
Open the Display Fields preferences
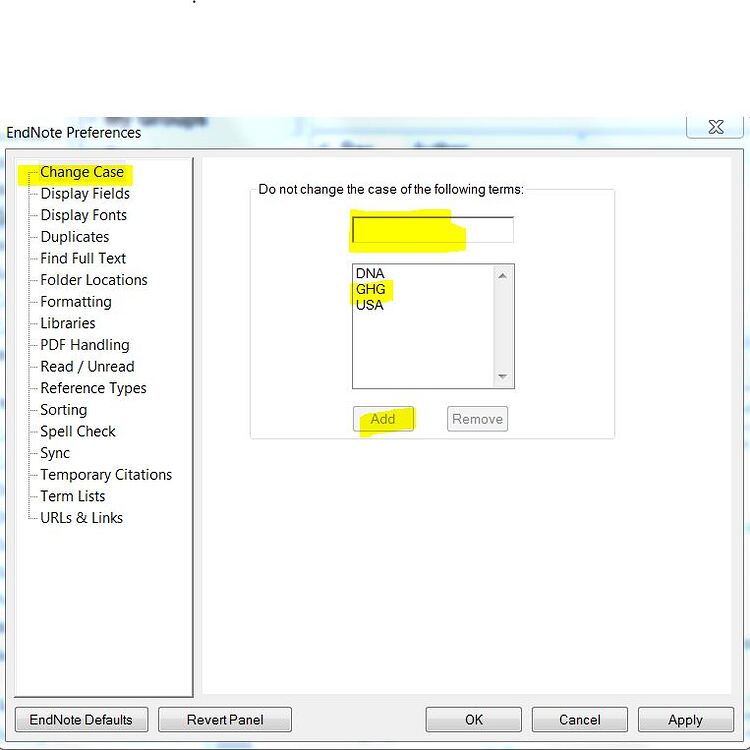(x=85, y=194)
